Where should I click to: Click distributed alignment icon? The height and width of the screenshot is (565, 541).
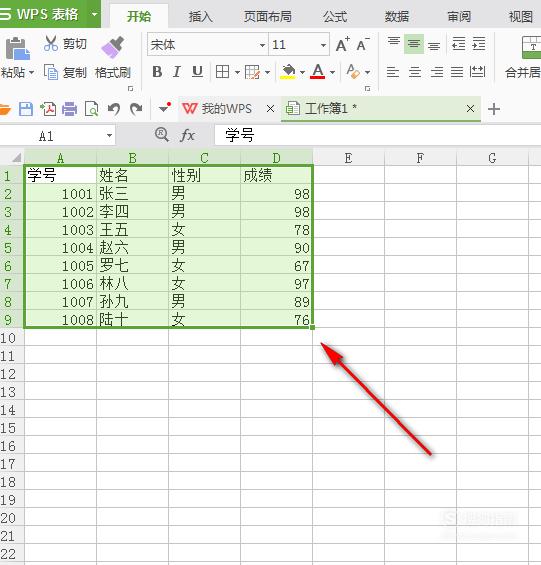click(478, 72)
